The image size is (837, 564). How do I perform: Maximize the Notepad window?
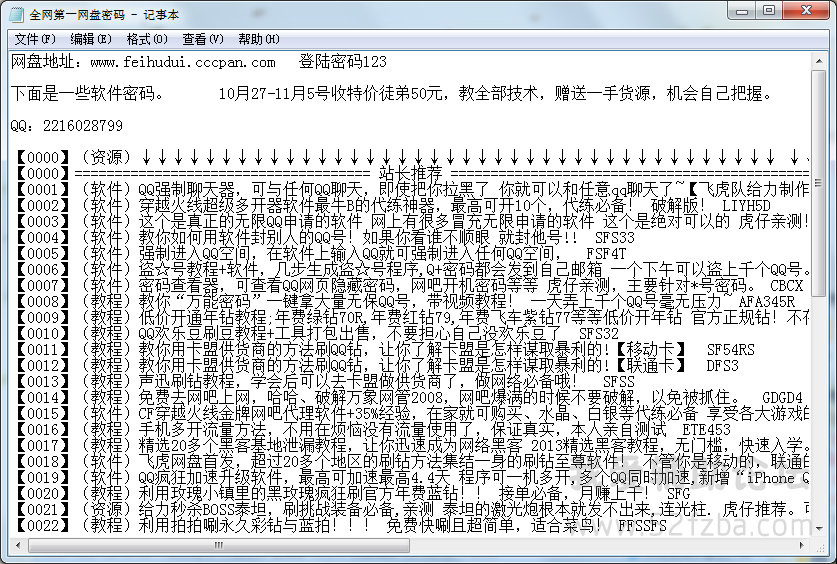point(769,11)
